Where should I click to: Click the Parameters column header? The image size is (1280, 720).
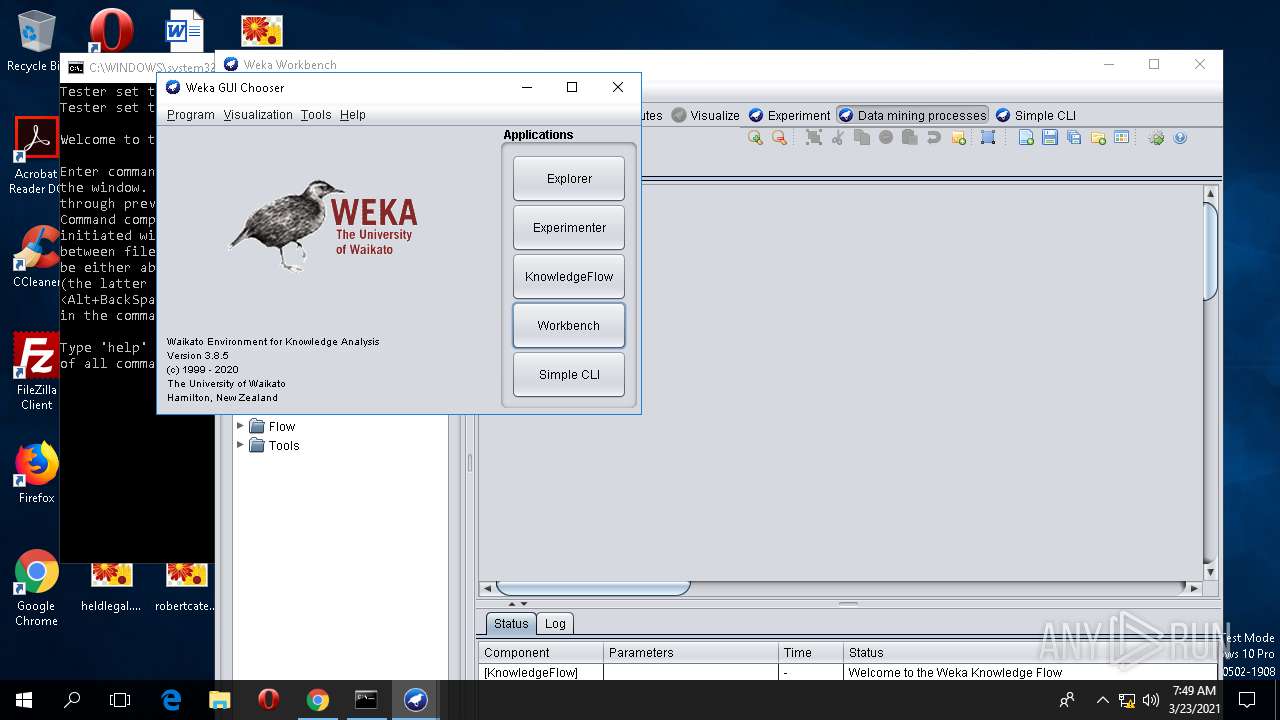[691, 652]
